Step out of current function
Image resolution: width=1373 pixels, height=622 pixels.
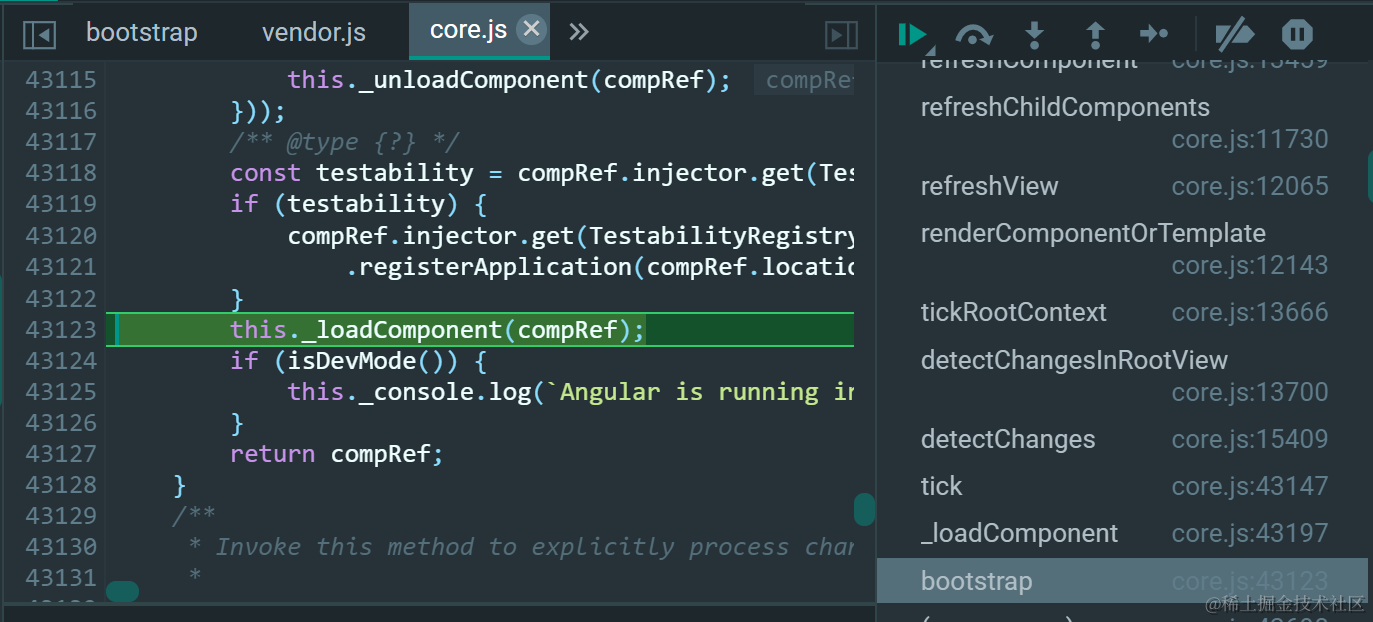(x=1095, y=35)
